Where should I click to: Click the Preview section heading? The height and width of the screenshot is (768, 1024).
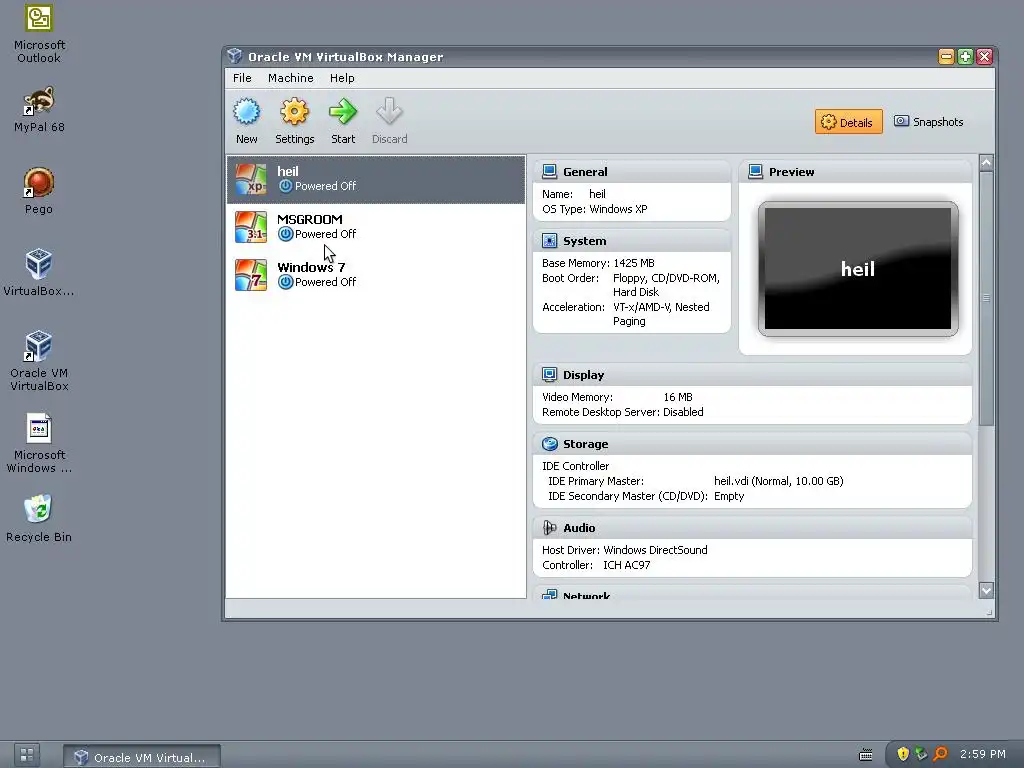[792, 172]
